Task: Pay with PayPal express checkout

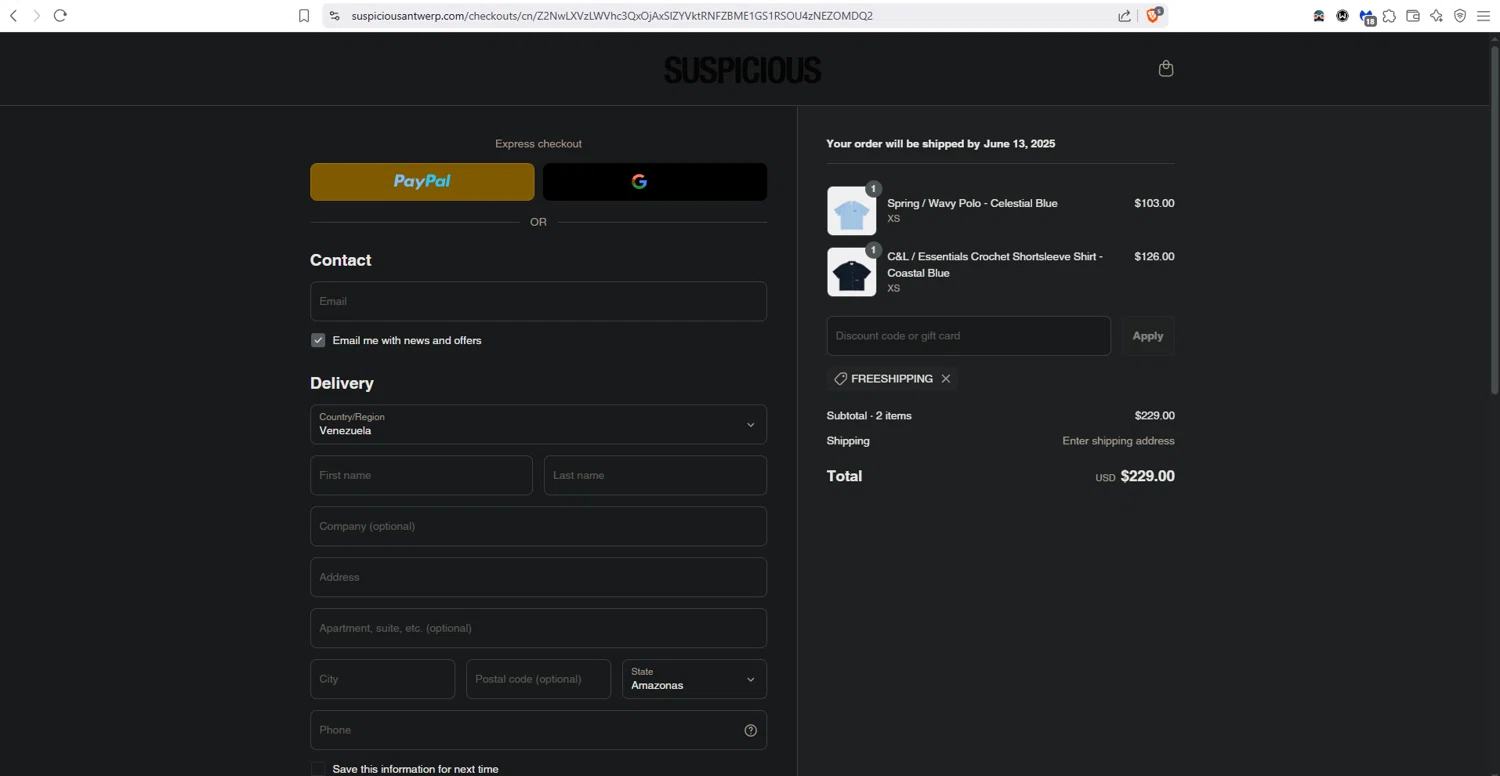Action: click(x=422, y=182)
